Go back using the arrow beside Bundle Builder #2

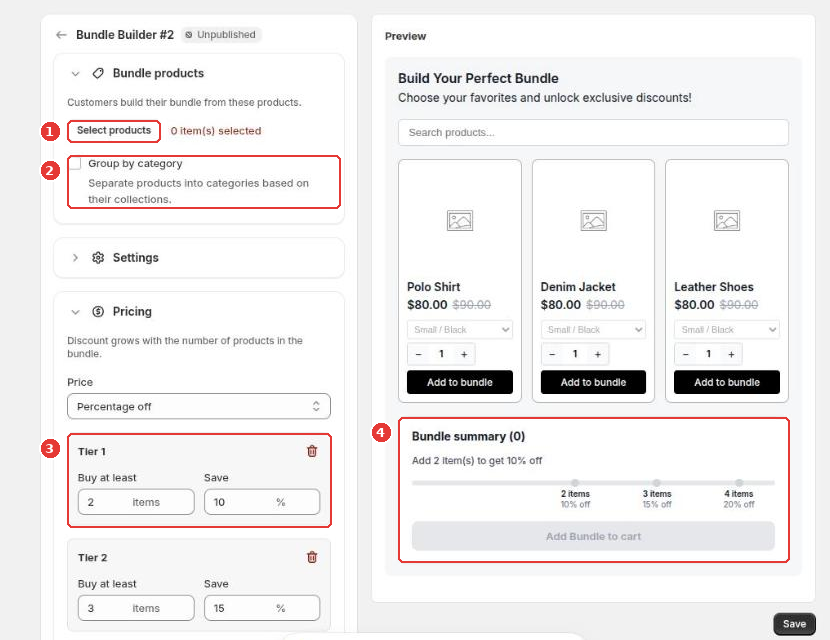(x=61, y=35)
